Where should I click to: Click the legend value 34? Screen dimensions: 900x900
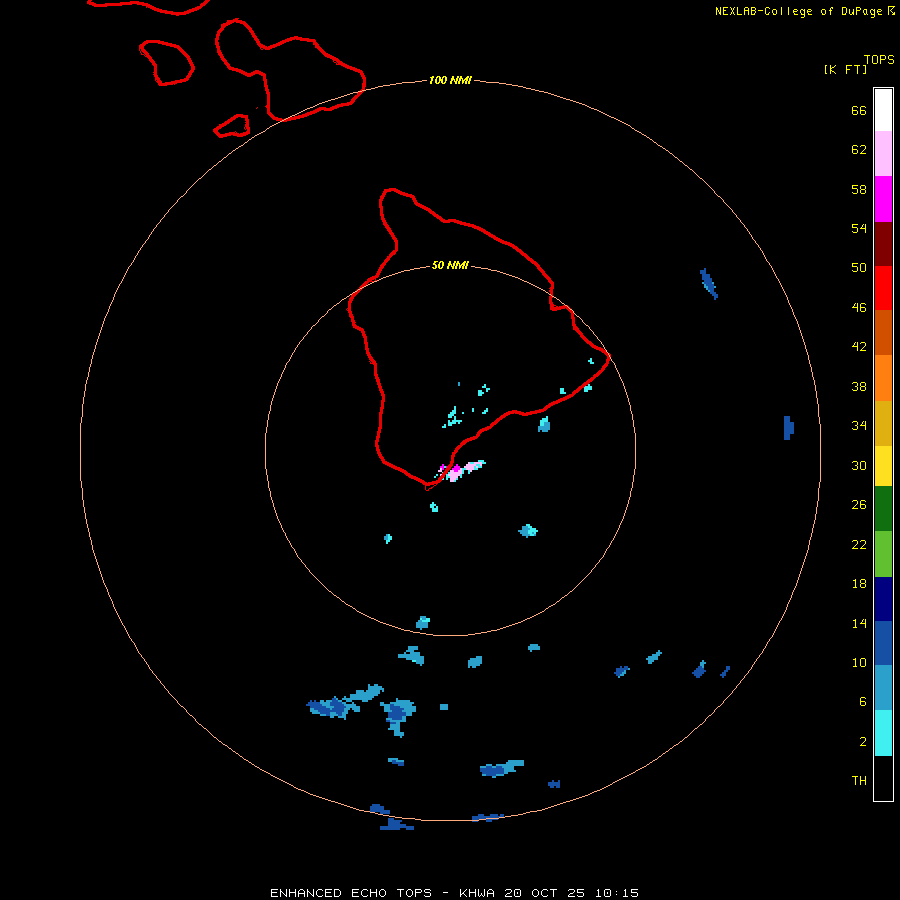[x=859, y=425]
